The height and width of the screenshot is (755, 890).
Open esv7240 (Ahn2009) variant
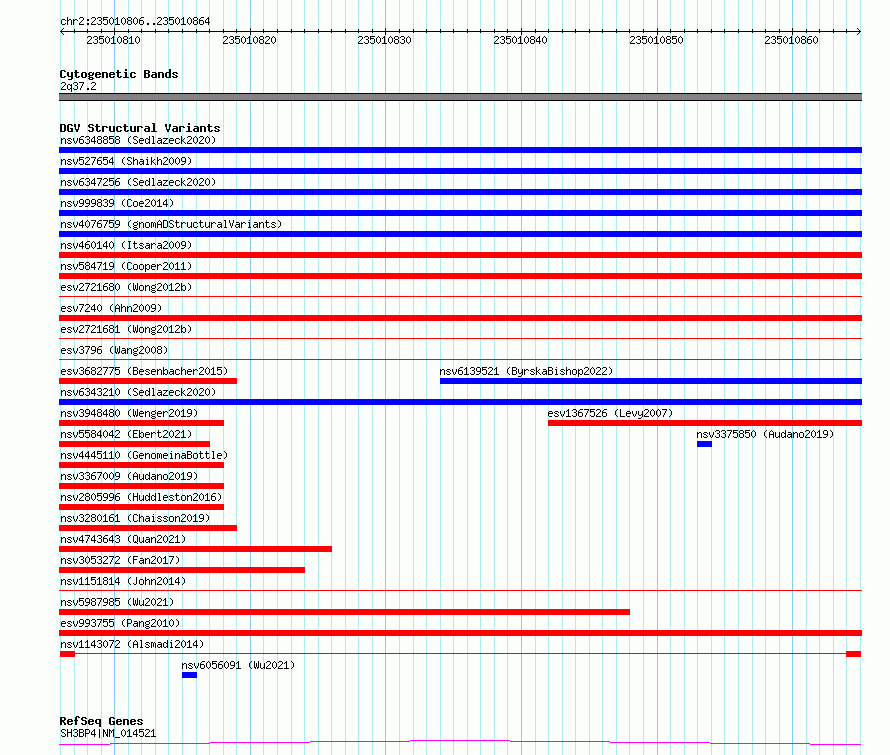(x=111, y=308)
